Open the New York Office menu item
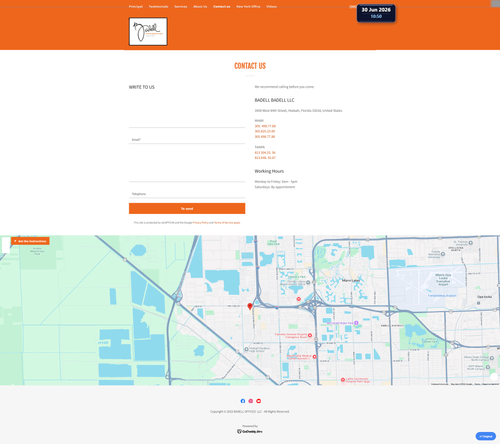500x444 pixels. (x=248, y=6)
